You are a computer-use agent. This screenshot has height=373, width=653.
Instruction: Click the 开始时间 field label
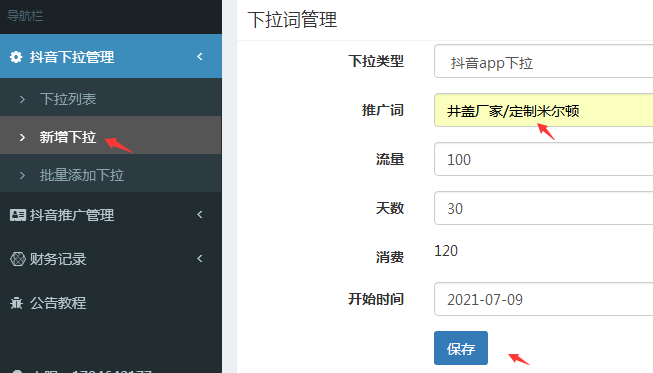click(376, 299)
